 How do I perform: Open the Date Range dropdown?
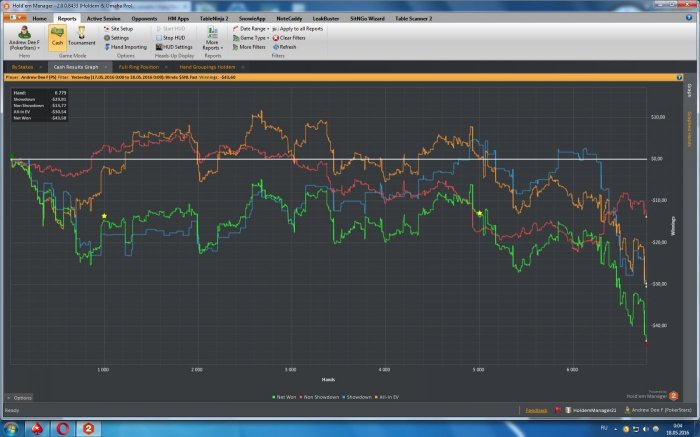tap(249, 29)
